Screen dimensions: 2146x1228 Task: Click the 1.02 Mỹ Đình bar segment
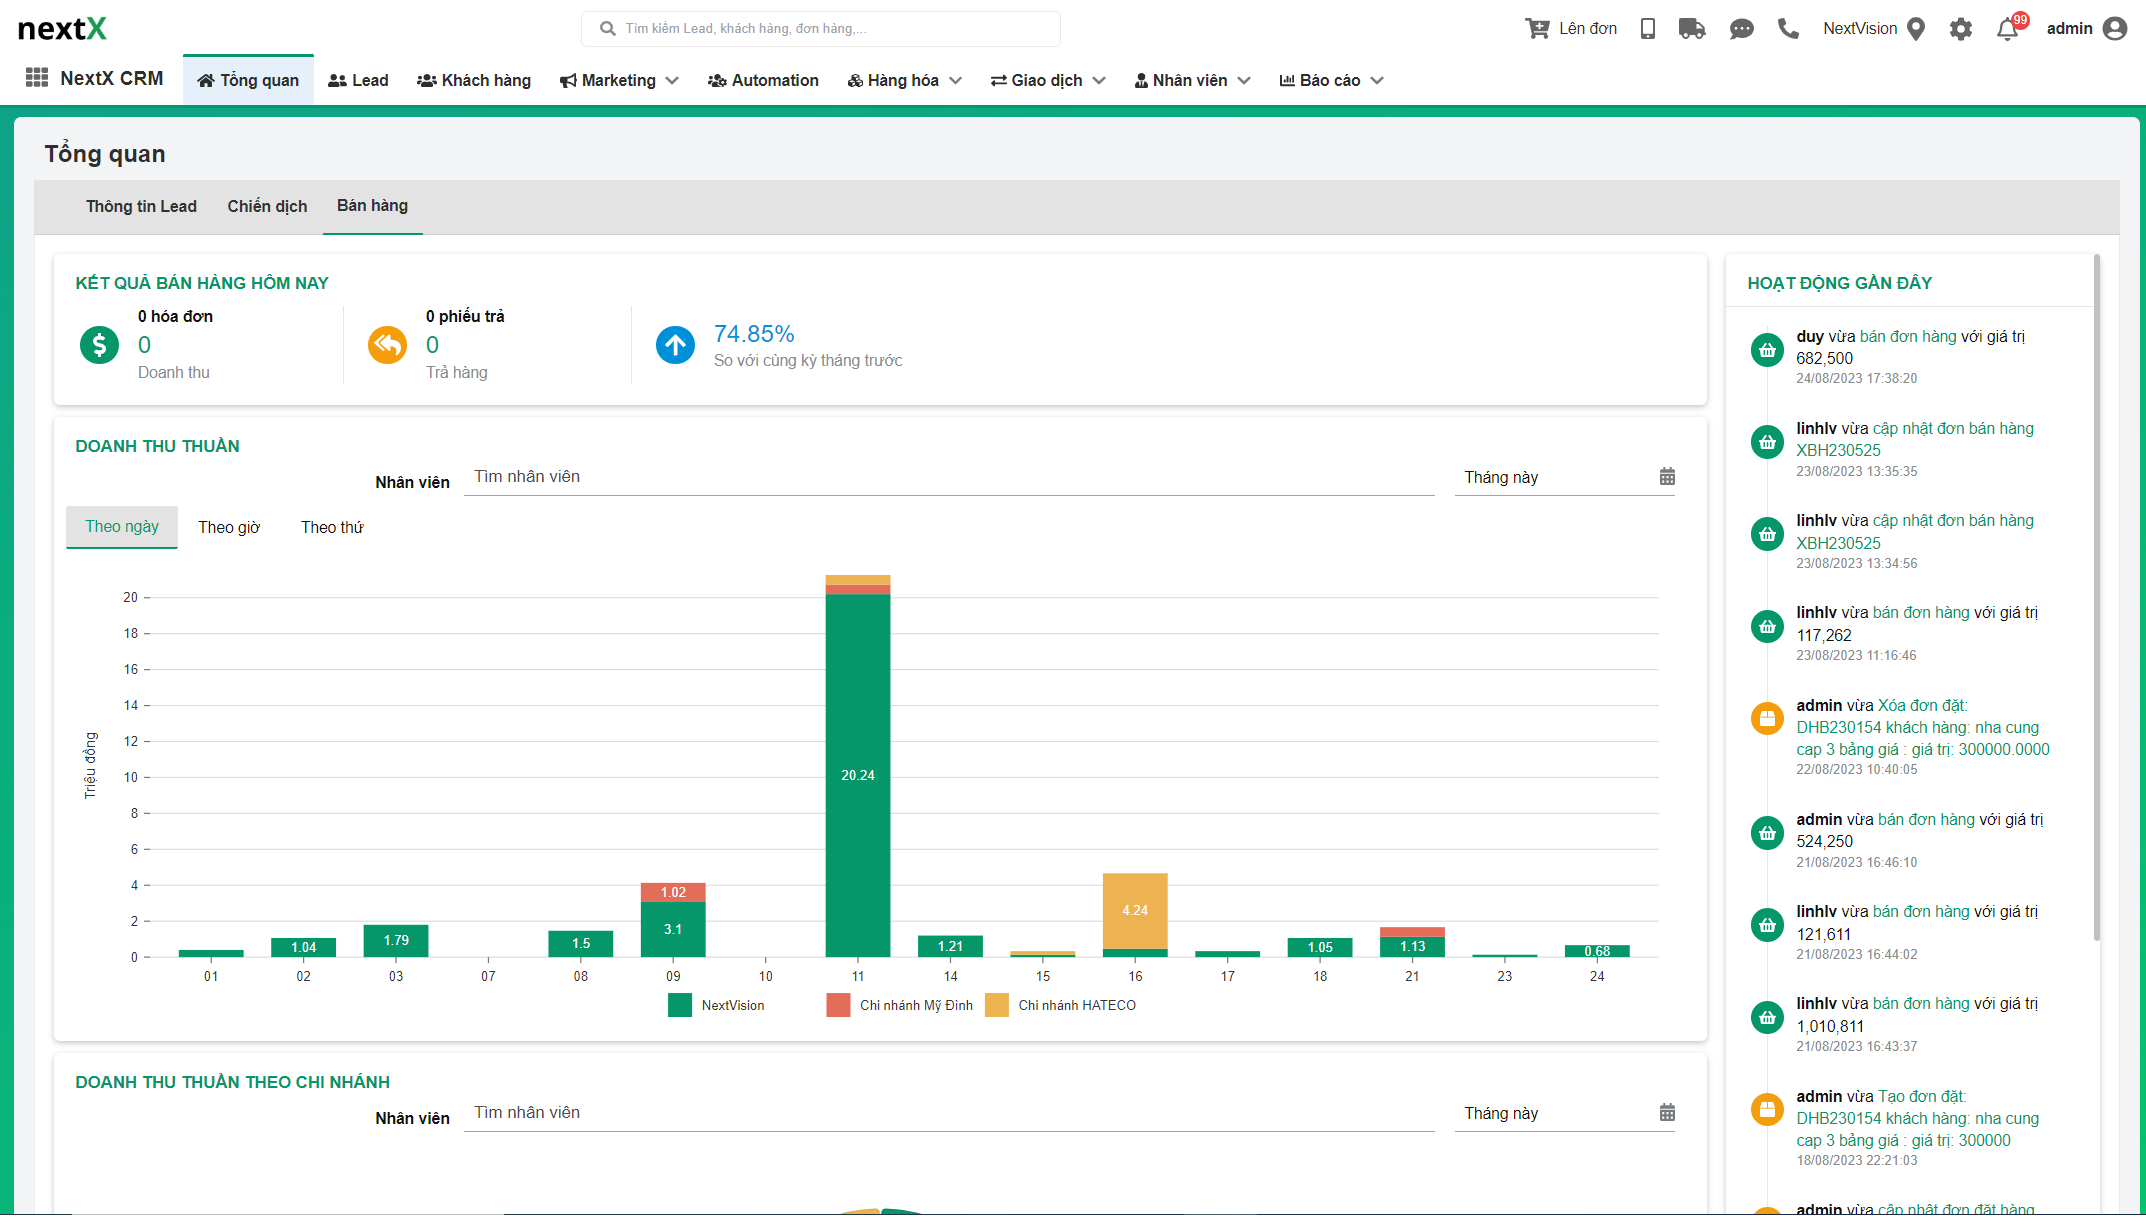673,892
